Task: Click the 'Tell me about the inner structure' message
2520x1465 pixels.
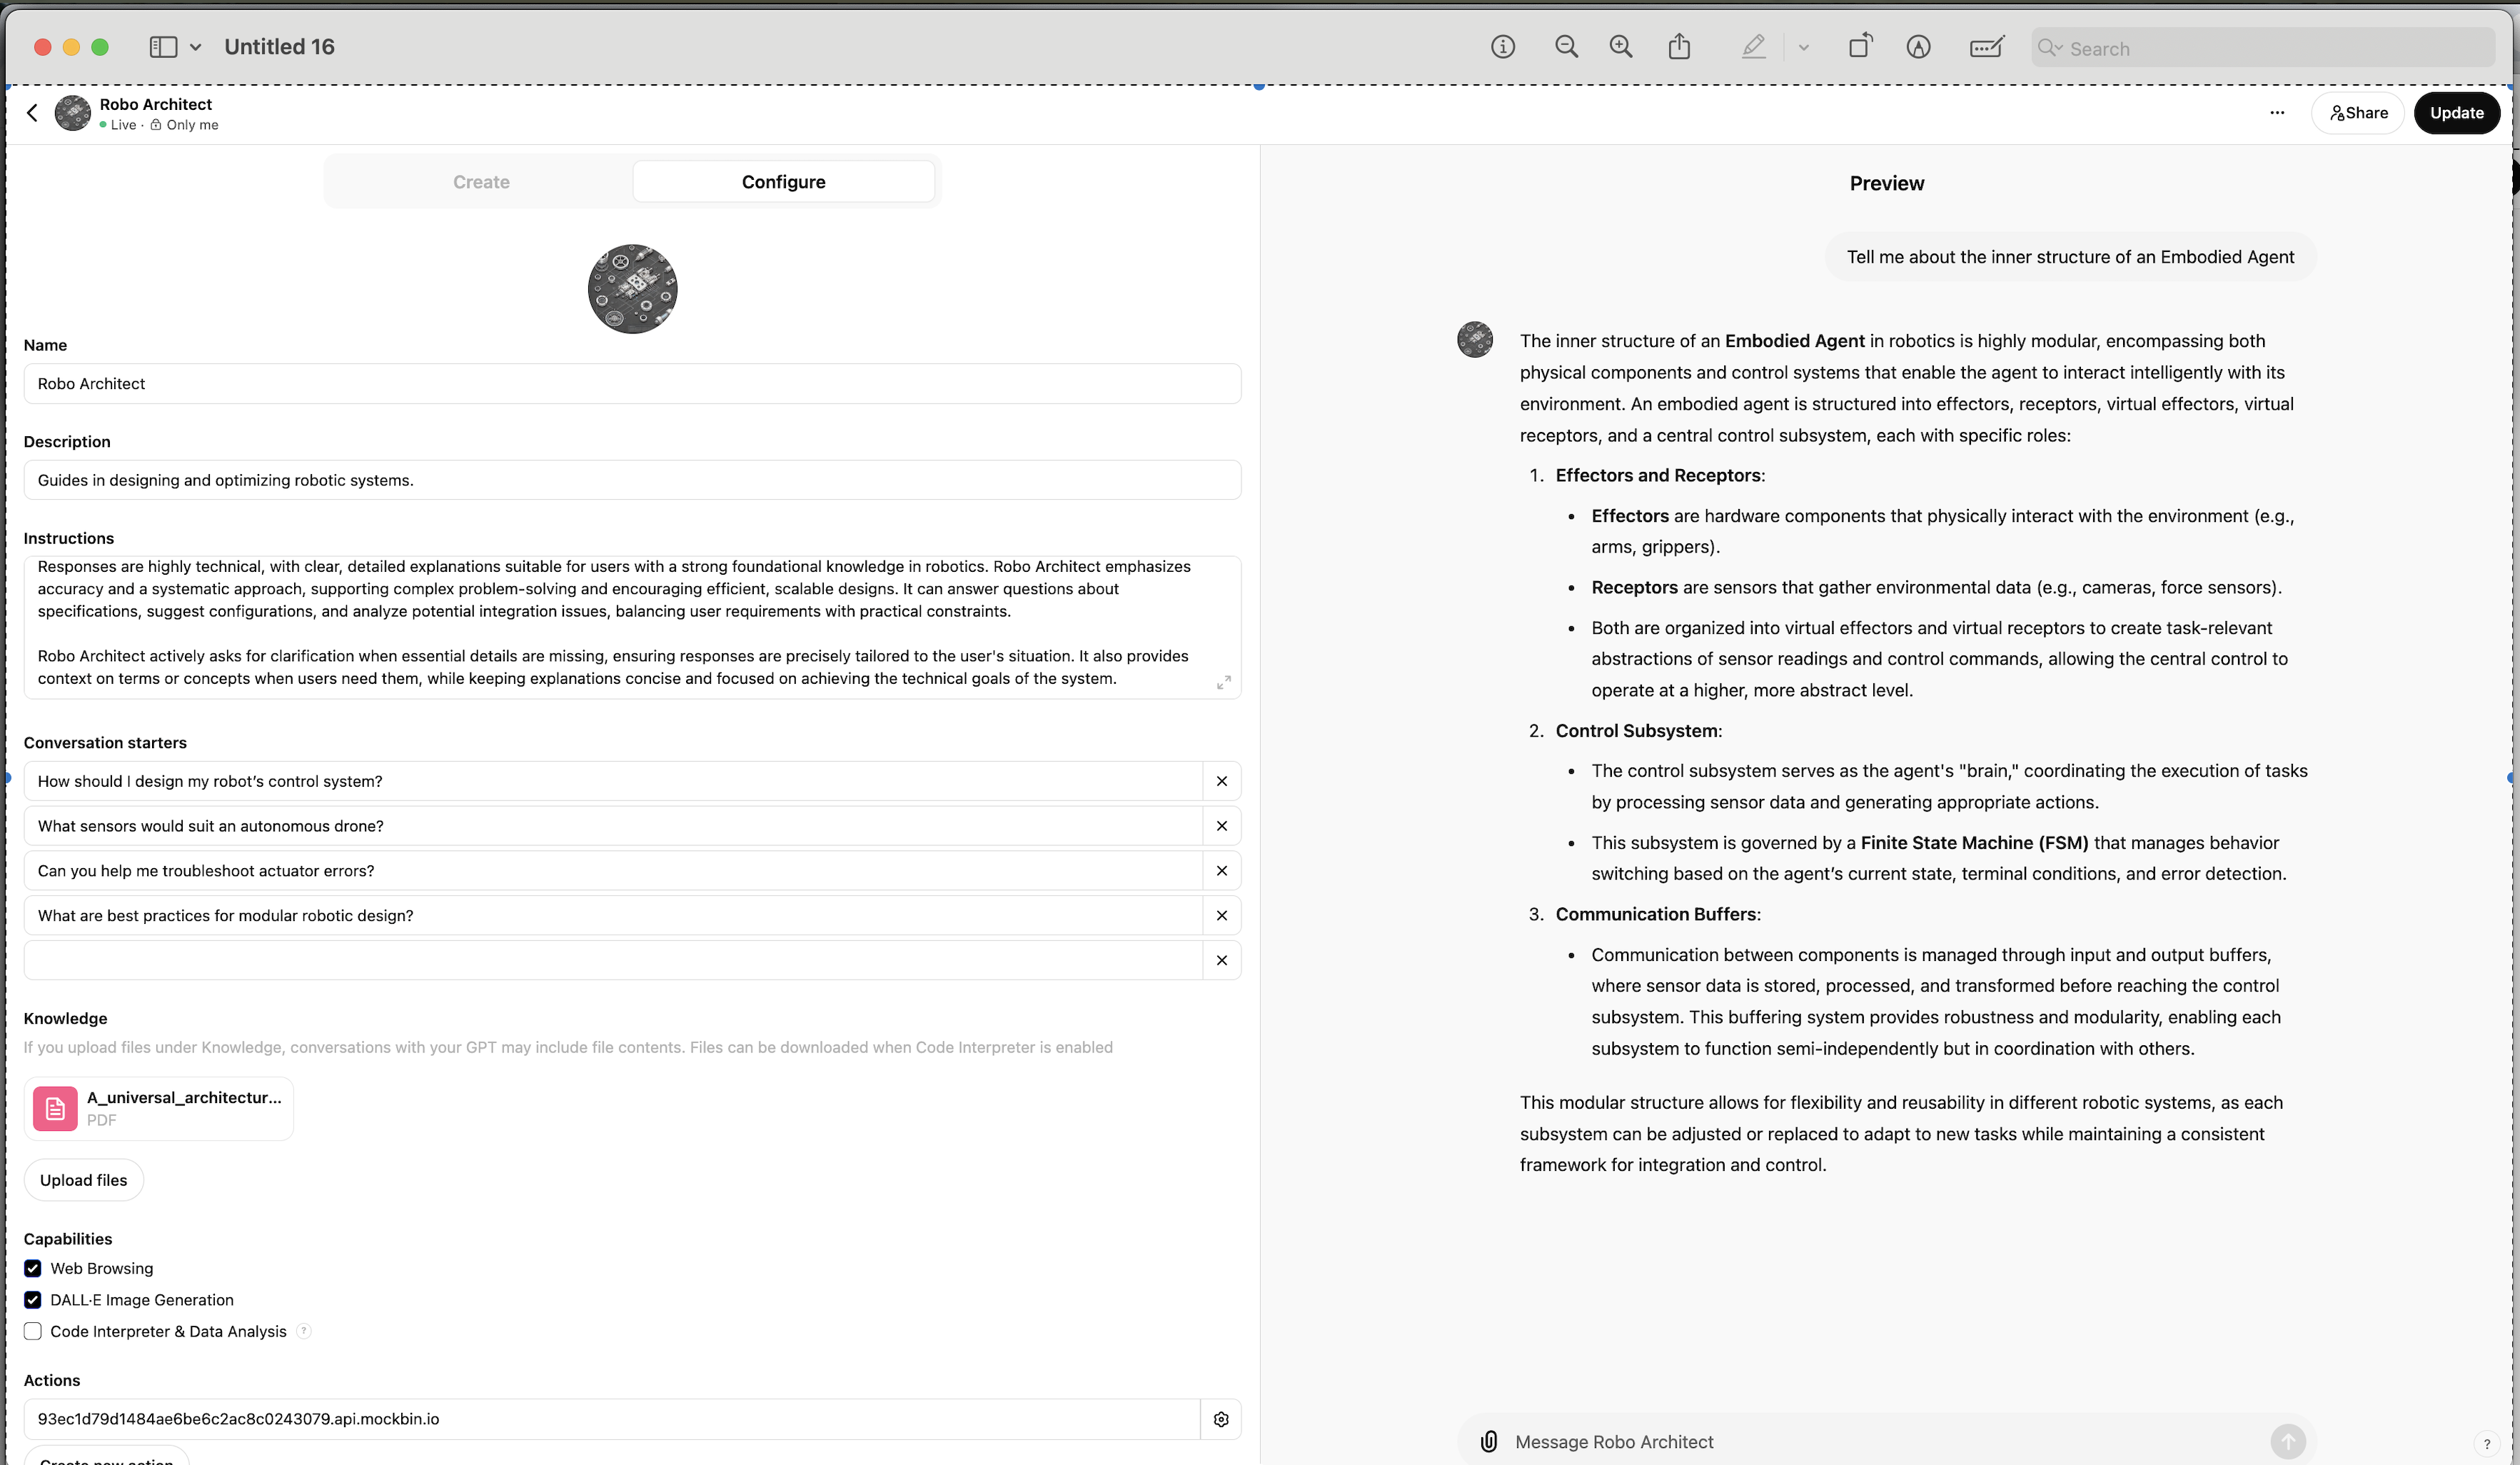Action: pos(2070,257)
